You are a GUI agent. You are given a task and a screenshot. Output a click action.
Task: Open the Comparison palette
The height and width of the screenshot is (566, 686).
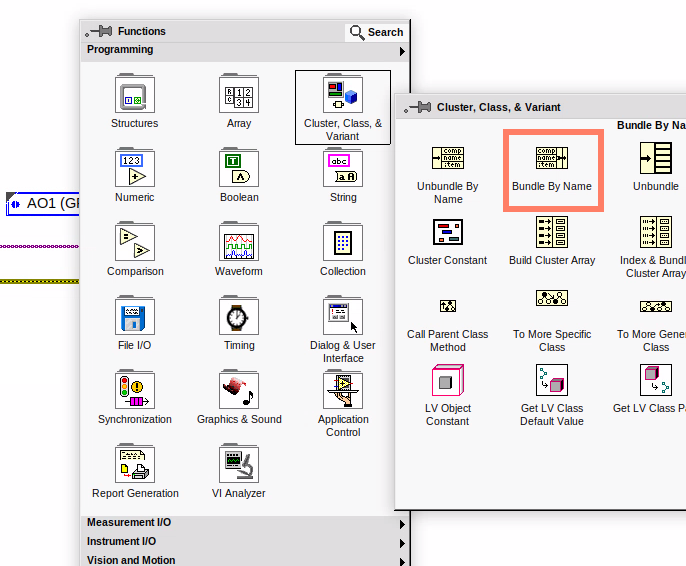click(135, 242)
